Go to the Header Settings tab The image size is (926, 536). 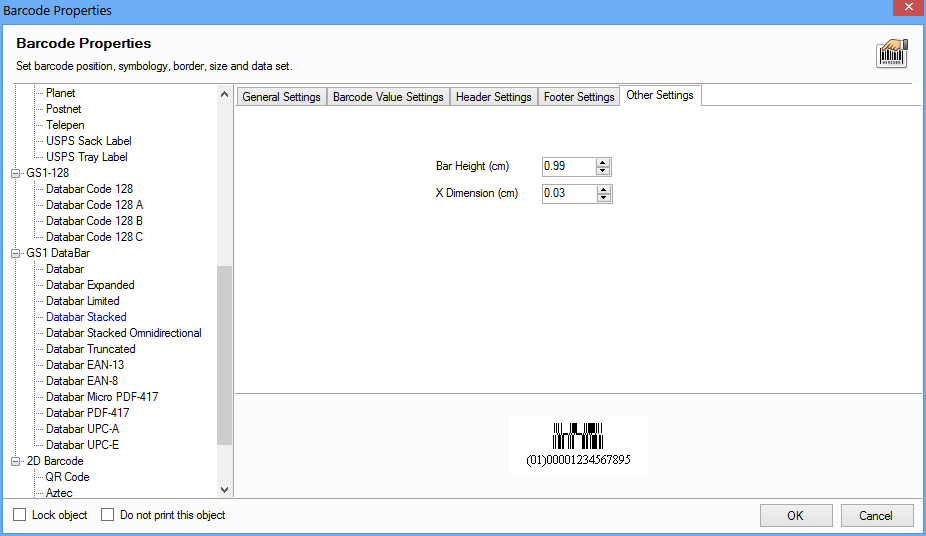(494, 97)
